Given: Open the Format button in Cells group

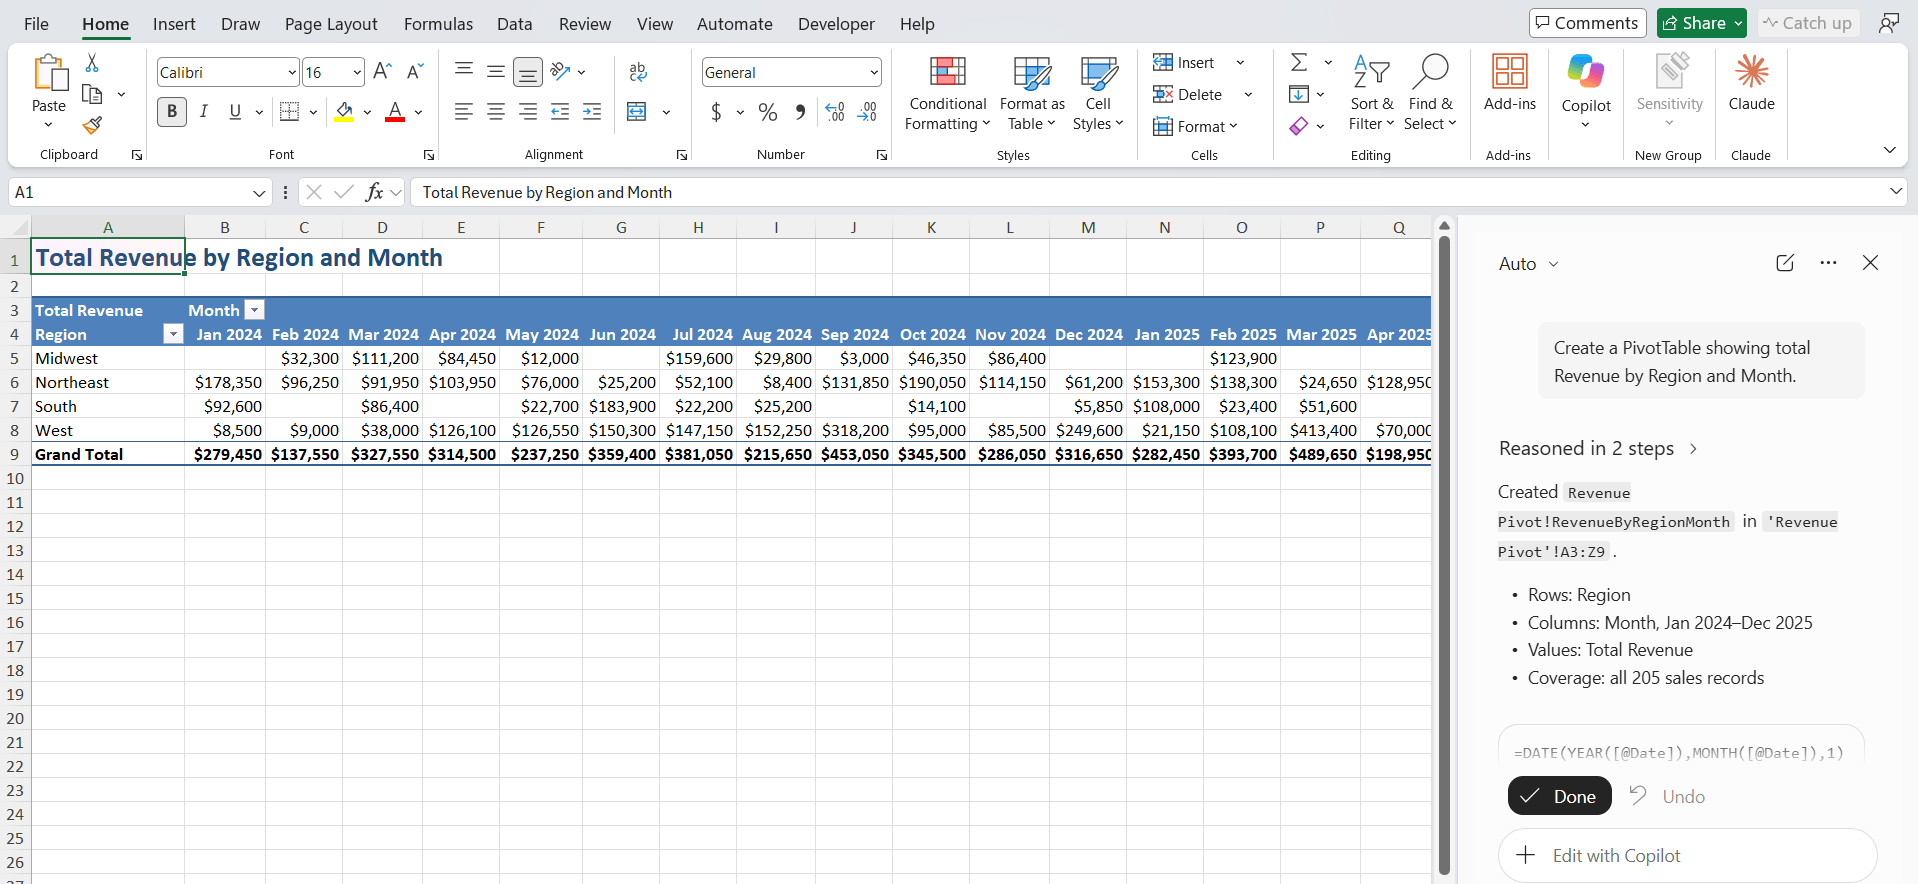Looking at the screenshot, I should [x=1195, y=126].
